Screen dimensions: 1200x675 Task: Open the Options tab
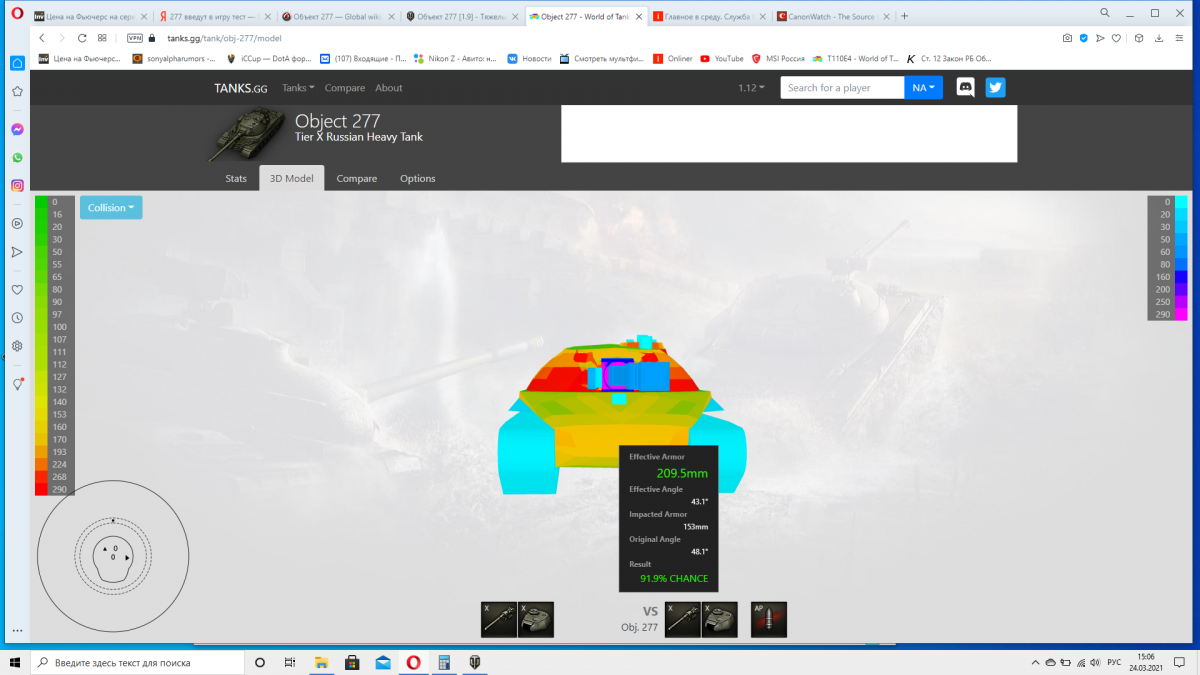click(417, 178)
